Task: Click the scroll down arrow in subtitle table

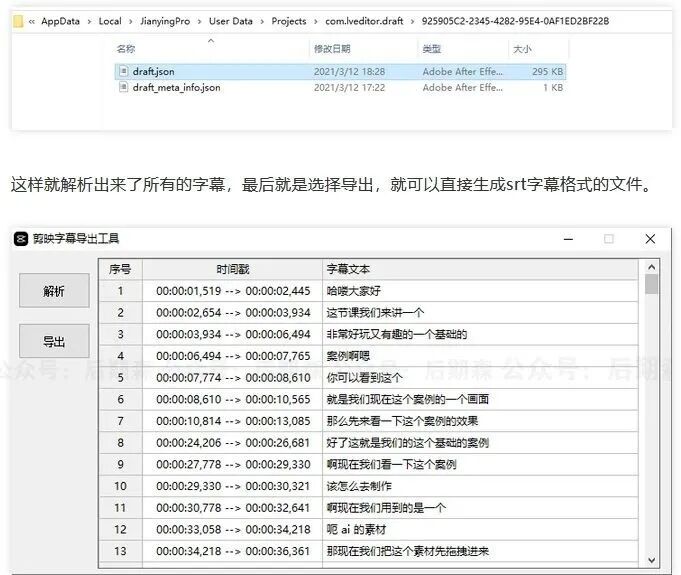Action: point(651,560)
